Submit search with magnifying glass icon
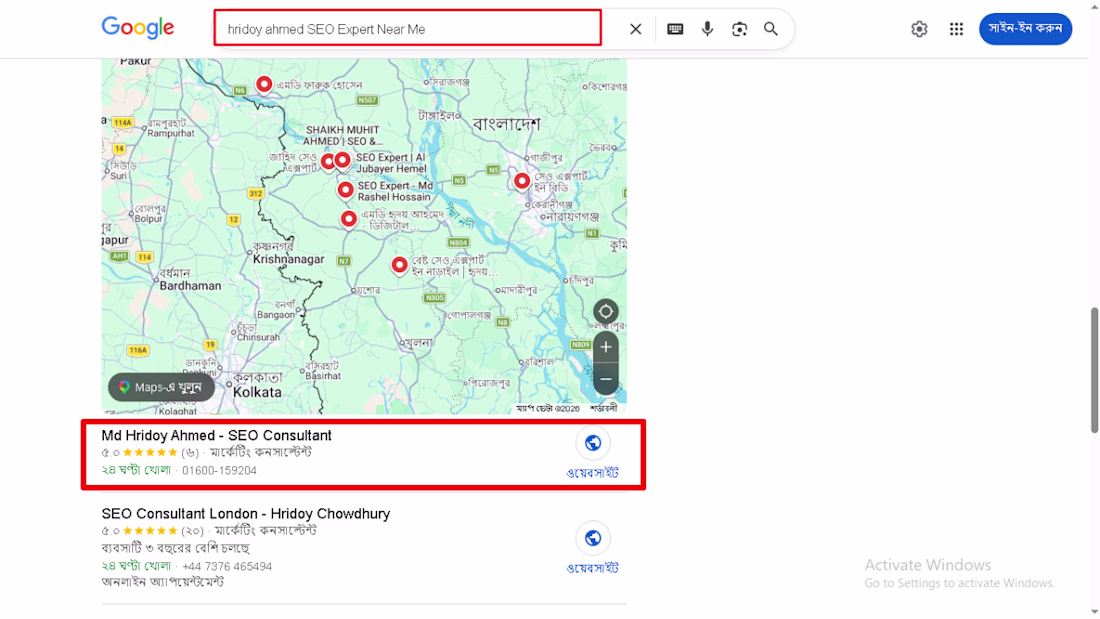The width and height of the screenshot is (1100, 619). tap(771, 29)
